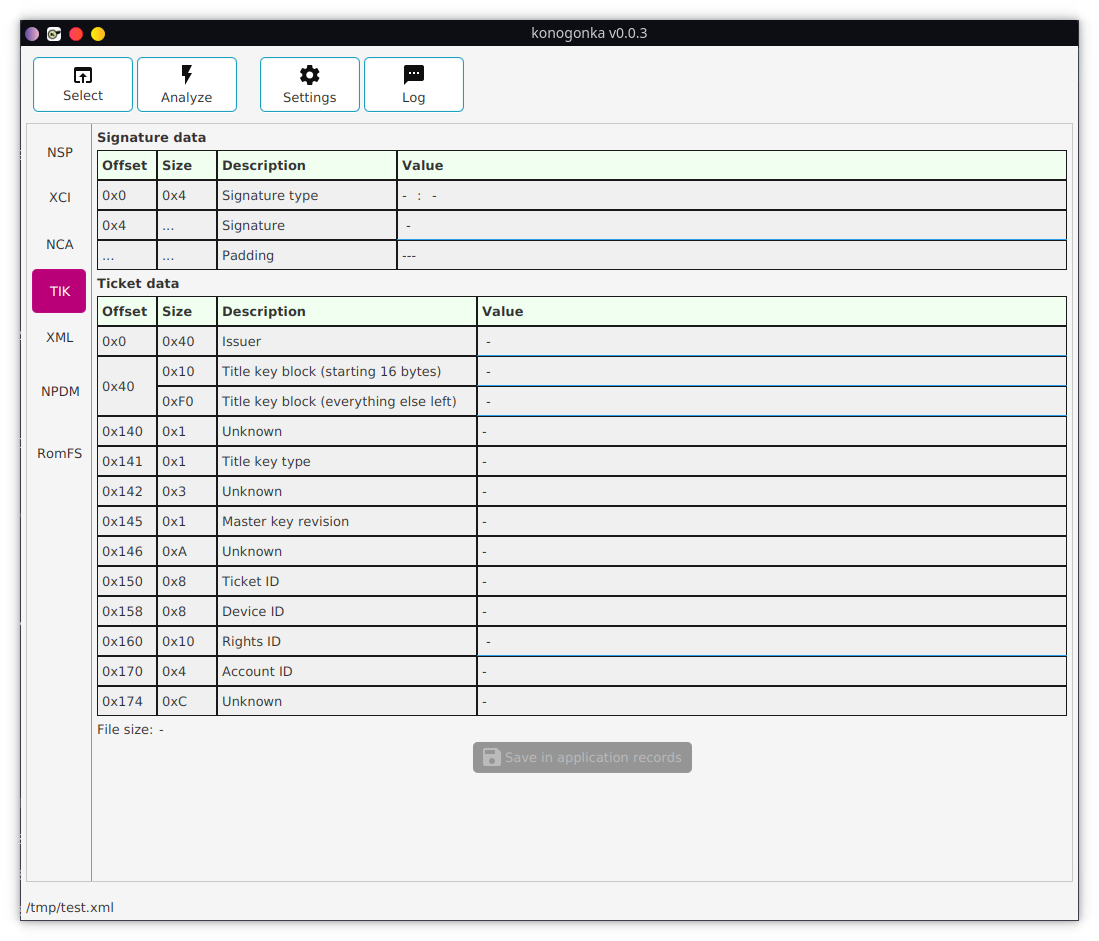Click offset cell '0x140'

(127, 432)
